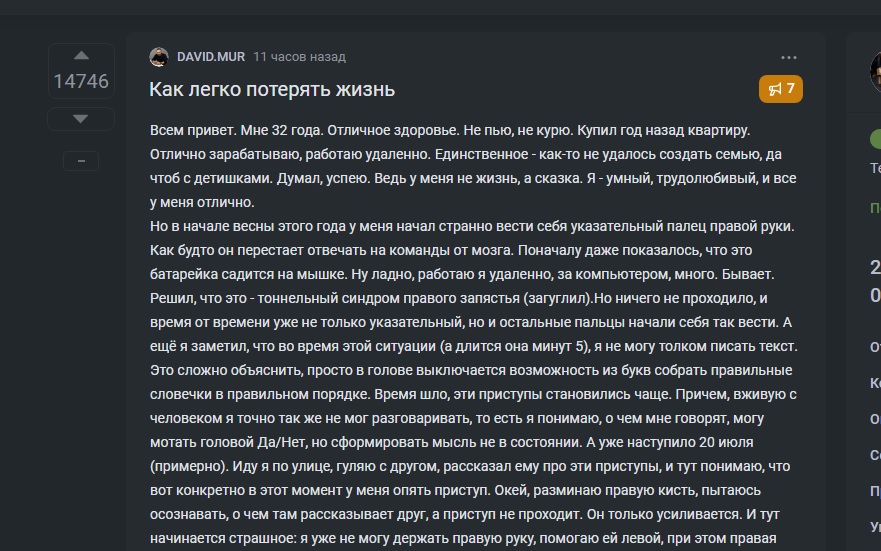Click the orange megaphone badge showing 7
881x551 pixels.
780,89
